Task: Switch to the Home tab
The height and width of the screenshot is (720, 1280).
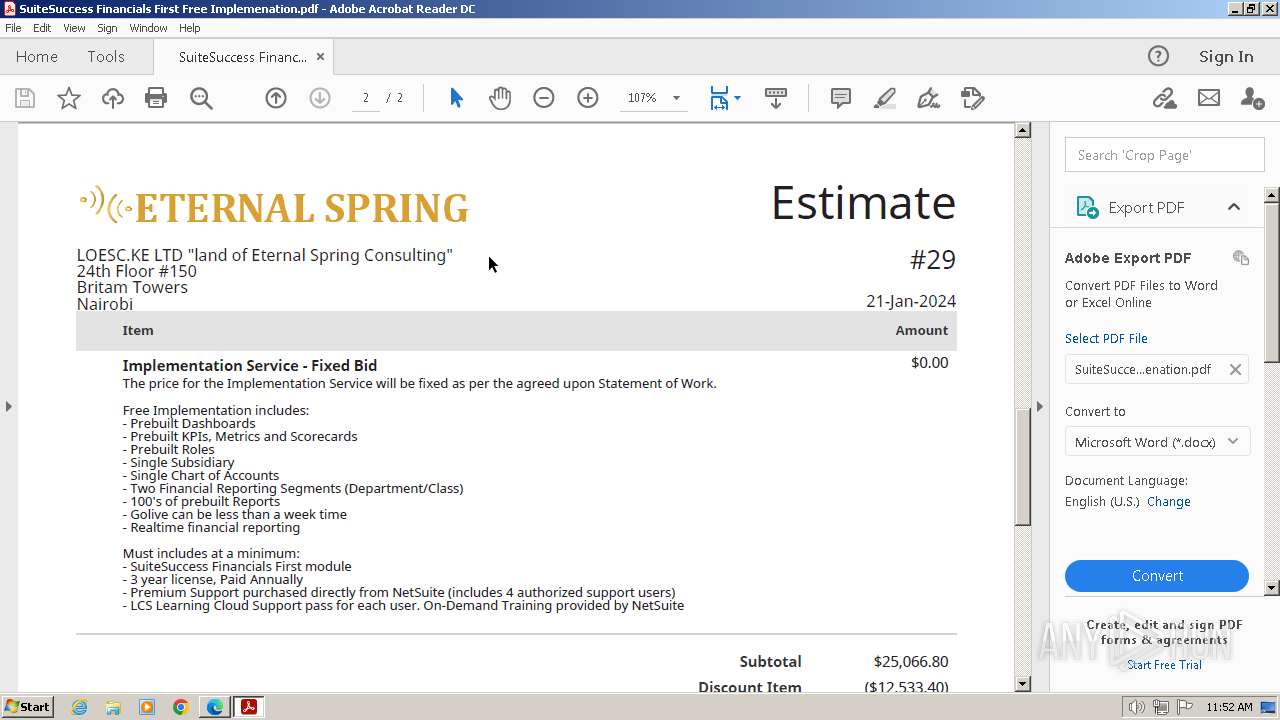Action: [37, 57]
